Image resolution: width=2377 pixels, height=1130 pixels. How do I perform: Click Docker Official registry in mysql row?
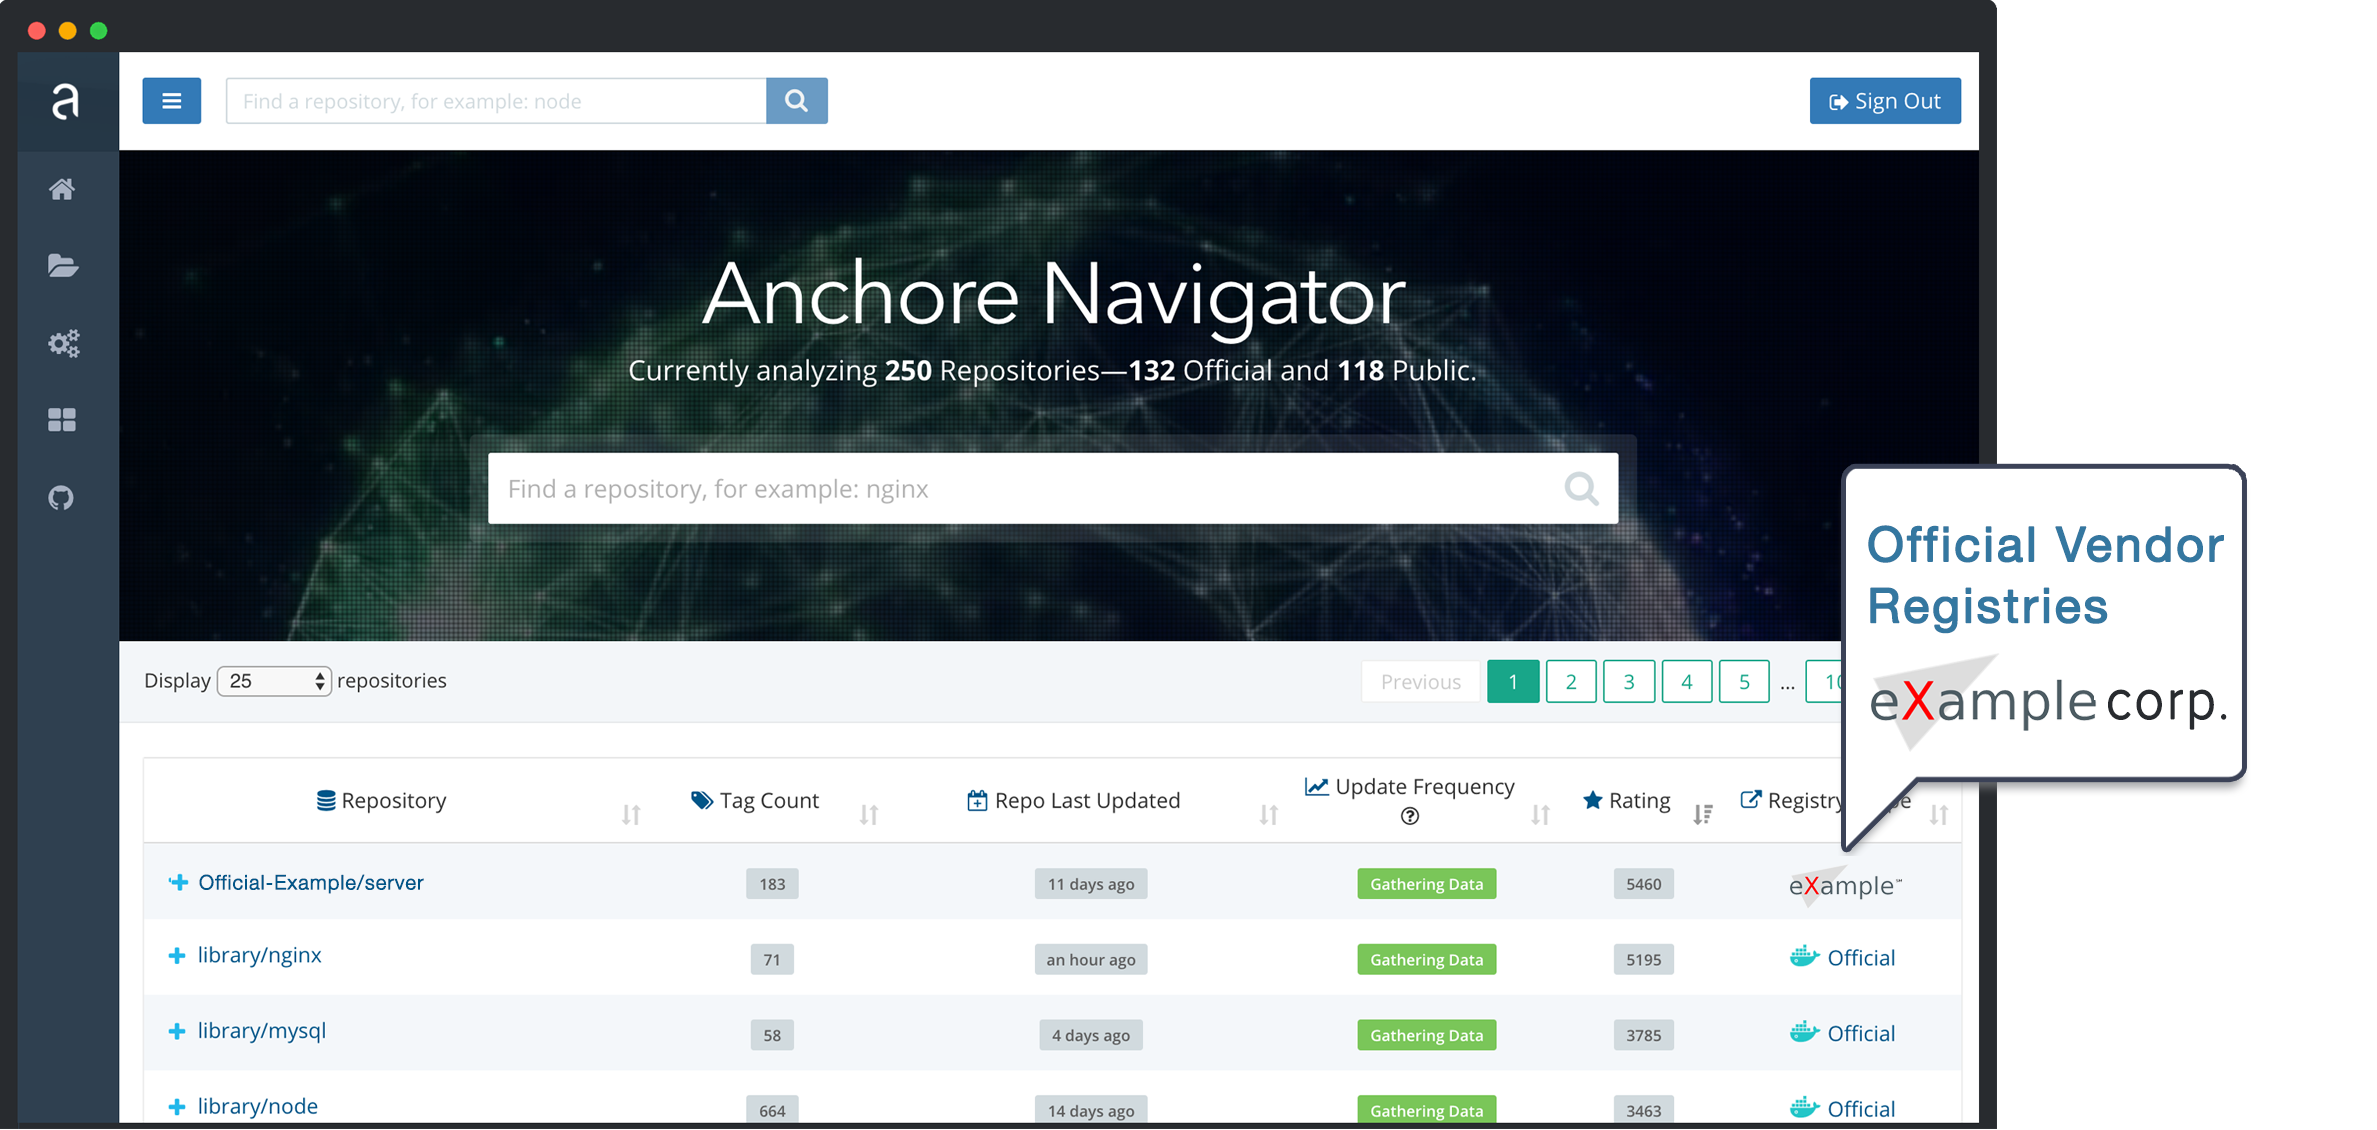tap(1842, 1033)
